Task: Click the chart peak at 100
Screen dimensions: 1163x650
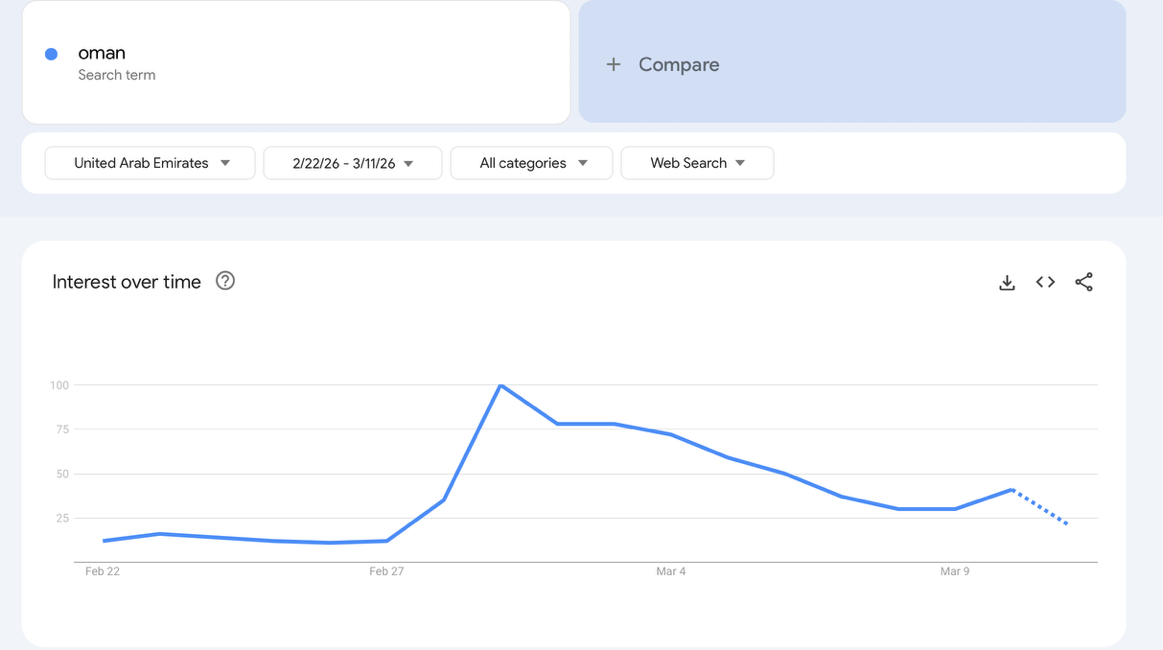Action: (x=500, y=385)
